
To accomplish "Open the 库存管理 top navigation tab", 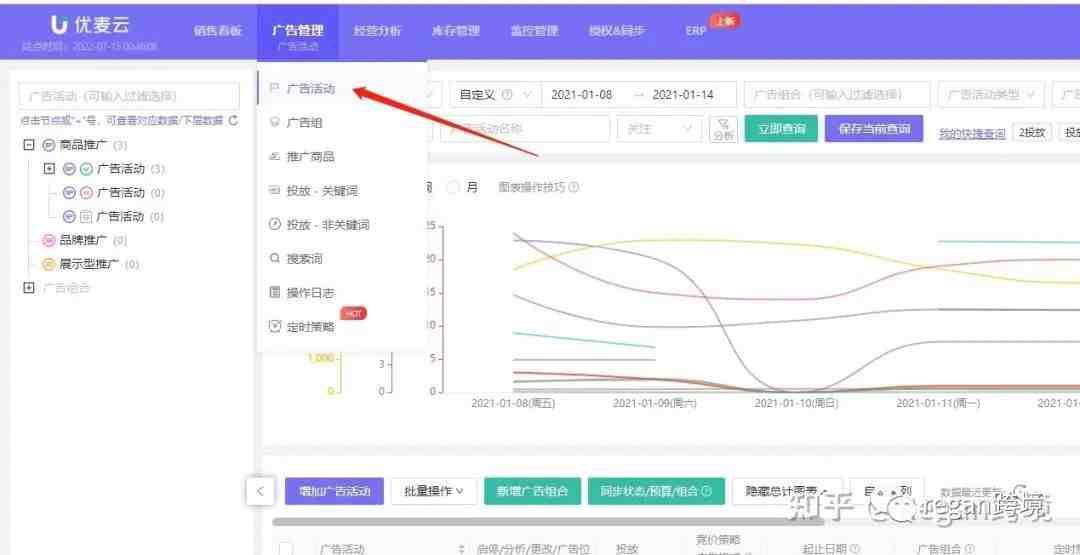I will point(455,31).
